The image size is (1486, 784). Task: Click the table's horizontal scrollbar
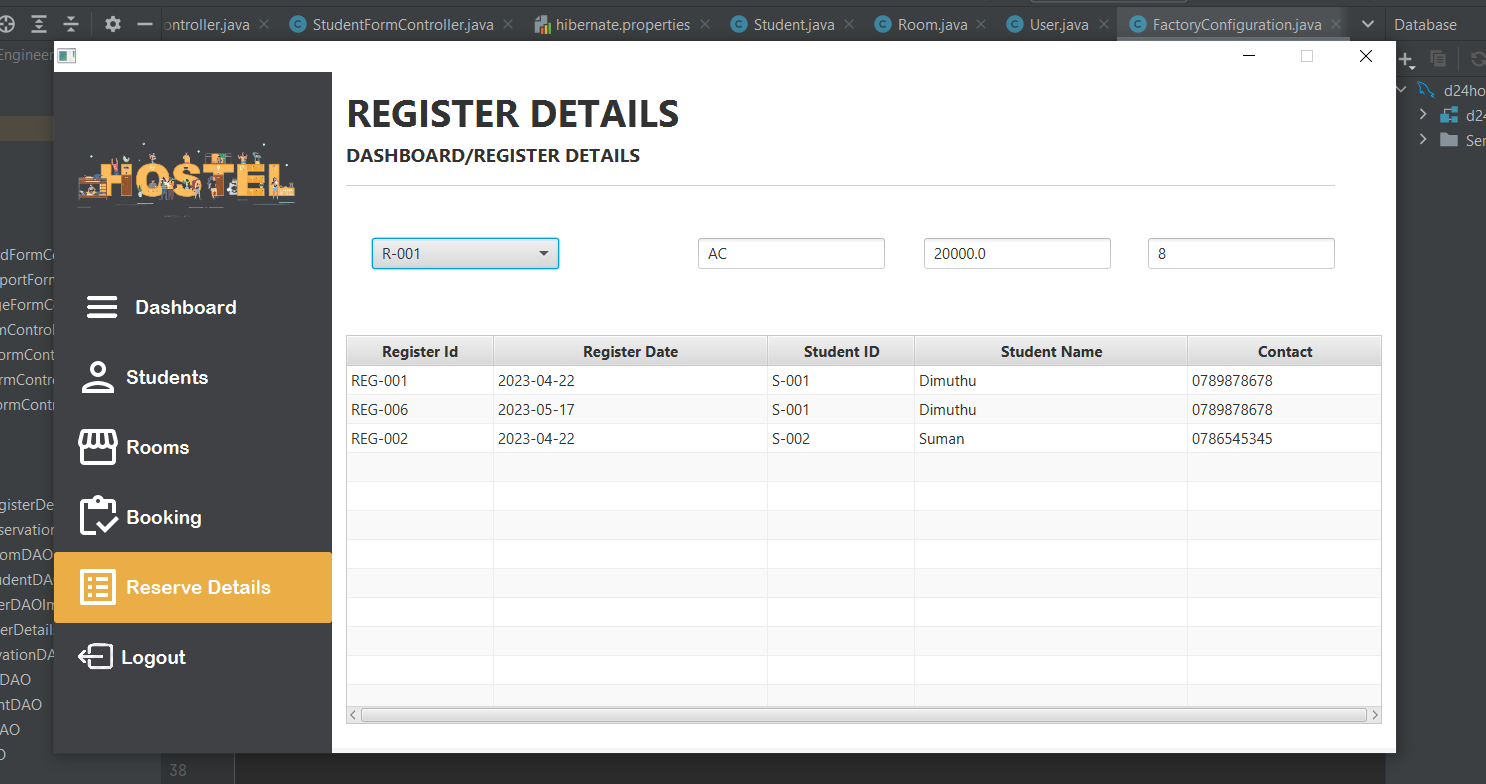[864, 715]
